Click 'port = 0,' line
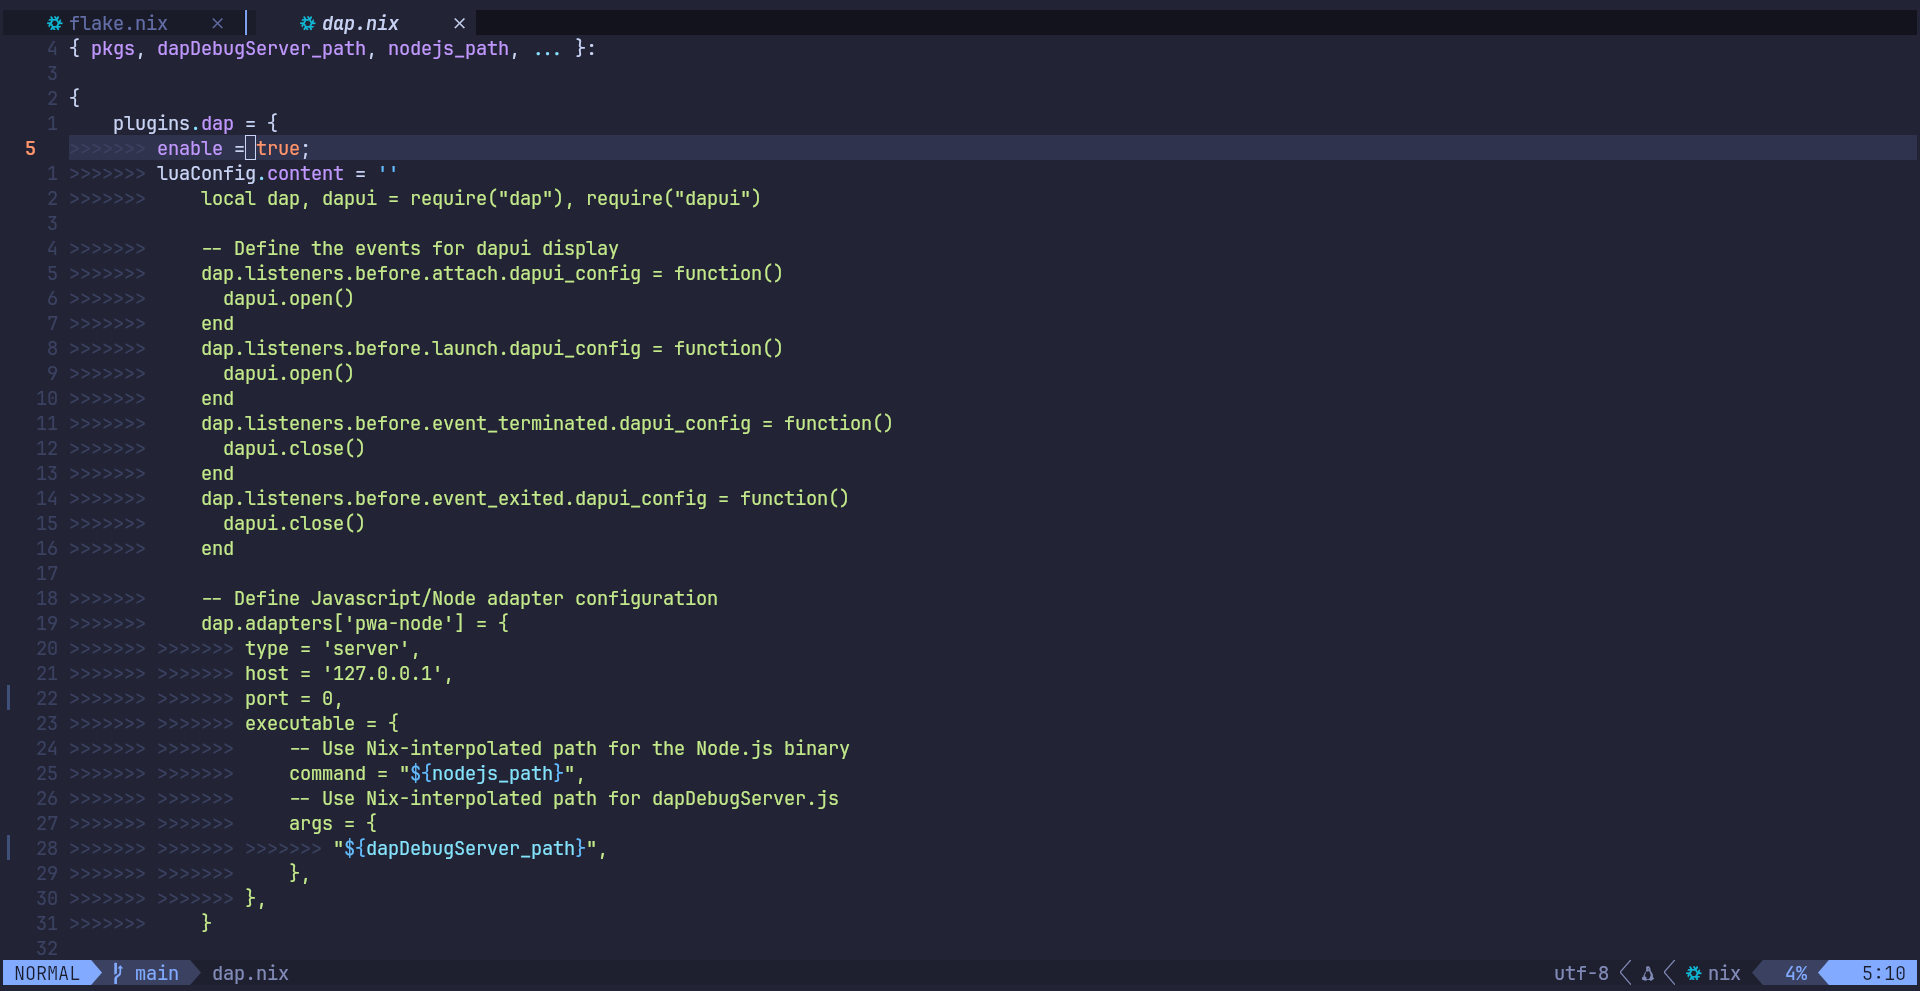The height and width of the screenshot is (991, 1920). 294,698
